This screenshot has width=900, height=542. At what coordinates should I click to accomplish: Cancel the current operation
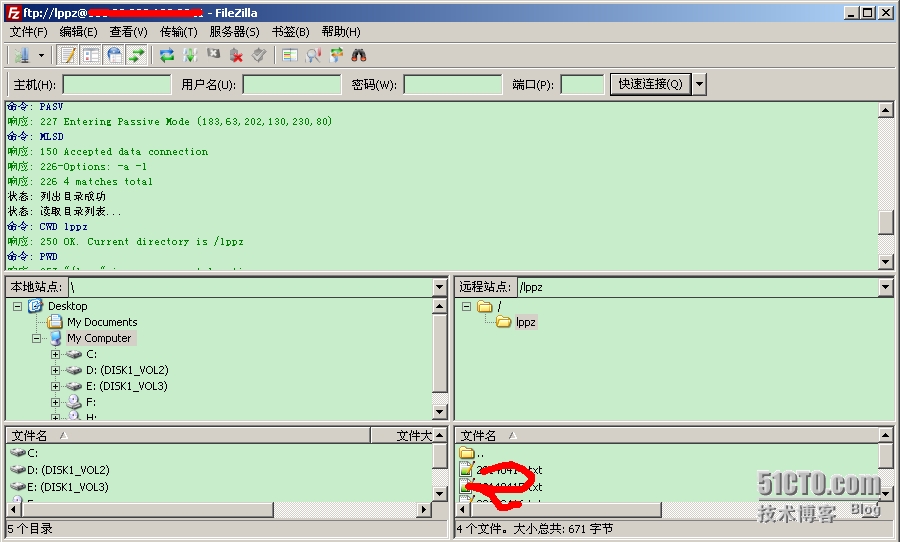(213, 55)
